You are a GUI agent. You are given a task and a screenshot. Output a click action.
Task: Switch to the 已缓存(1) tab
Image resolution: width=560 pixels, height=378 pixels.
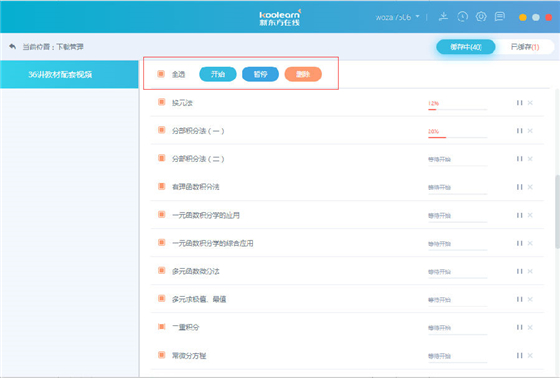point(525,47)
